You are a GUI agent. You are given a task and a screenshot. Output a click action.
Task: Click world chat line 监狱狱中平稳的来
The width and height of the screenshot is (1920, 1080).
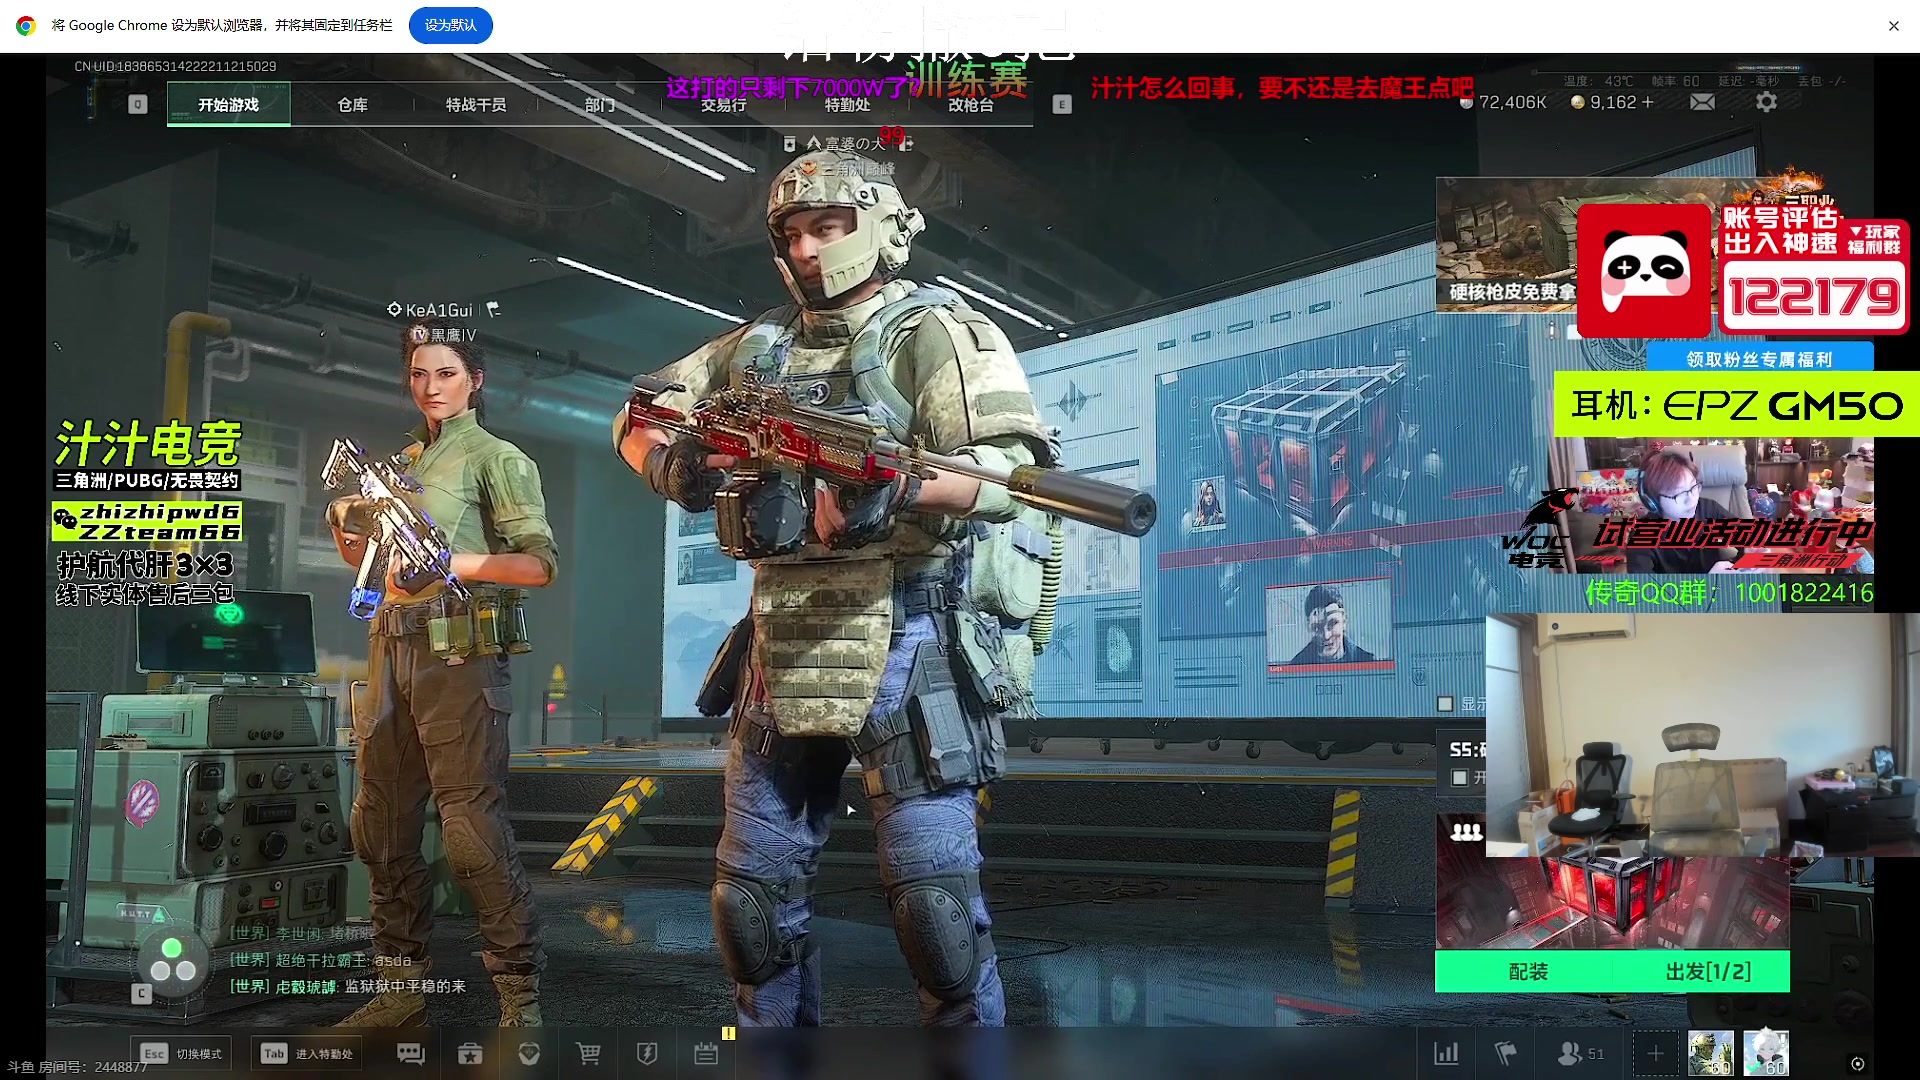pyautogui.click(x=405, y=987)
